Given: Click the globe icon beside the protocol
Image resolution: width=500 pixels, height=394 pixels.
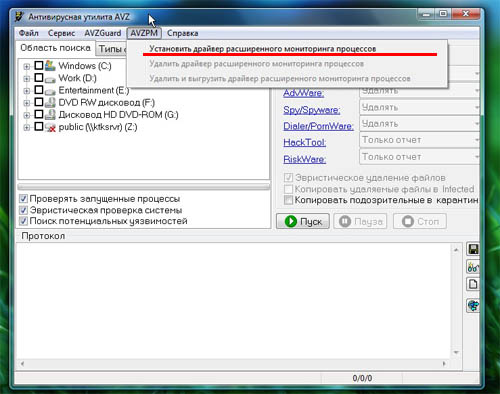Looking at the screenshot, I should pos(473,305).
